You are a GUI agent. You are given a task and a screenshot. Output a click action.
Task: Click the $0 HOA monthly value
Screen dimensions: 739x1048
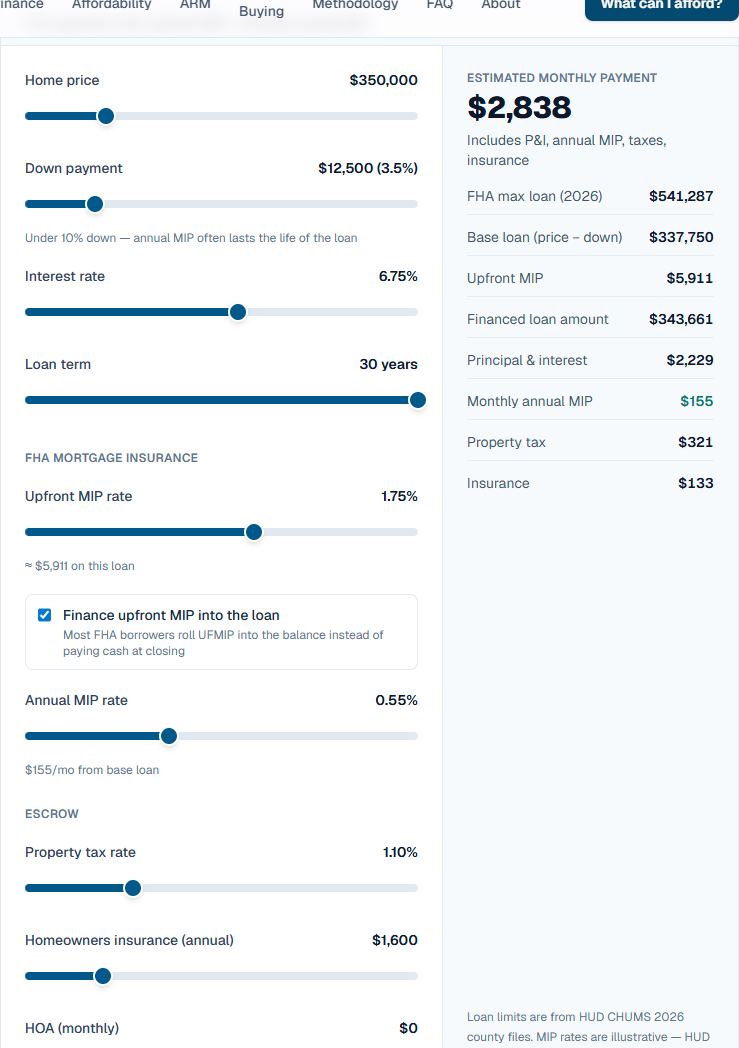408,1029
